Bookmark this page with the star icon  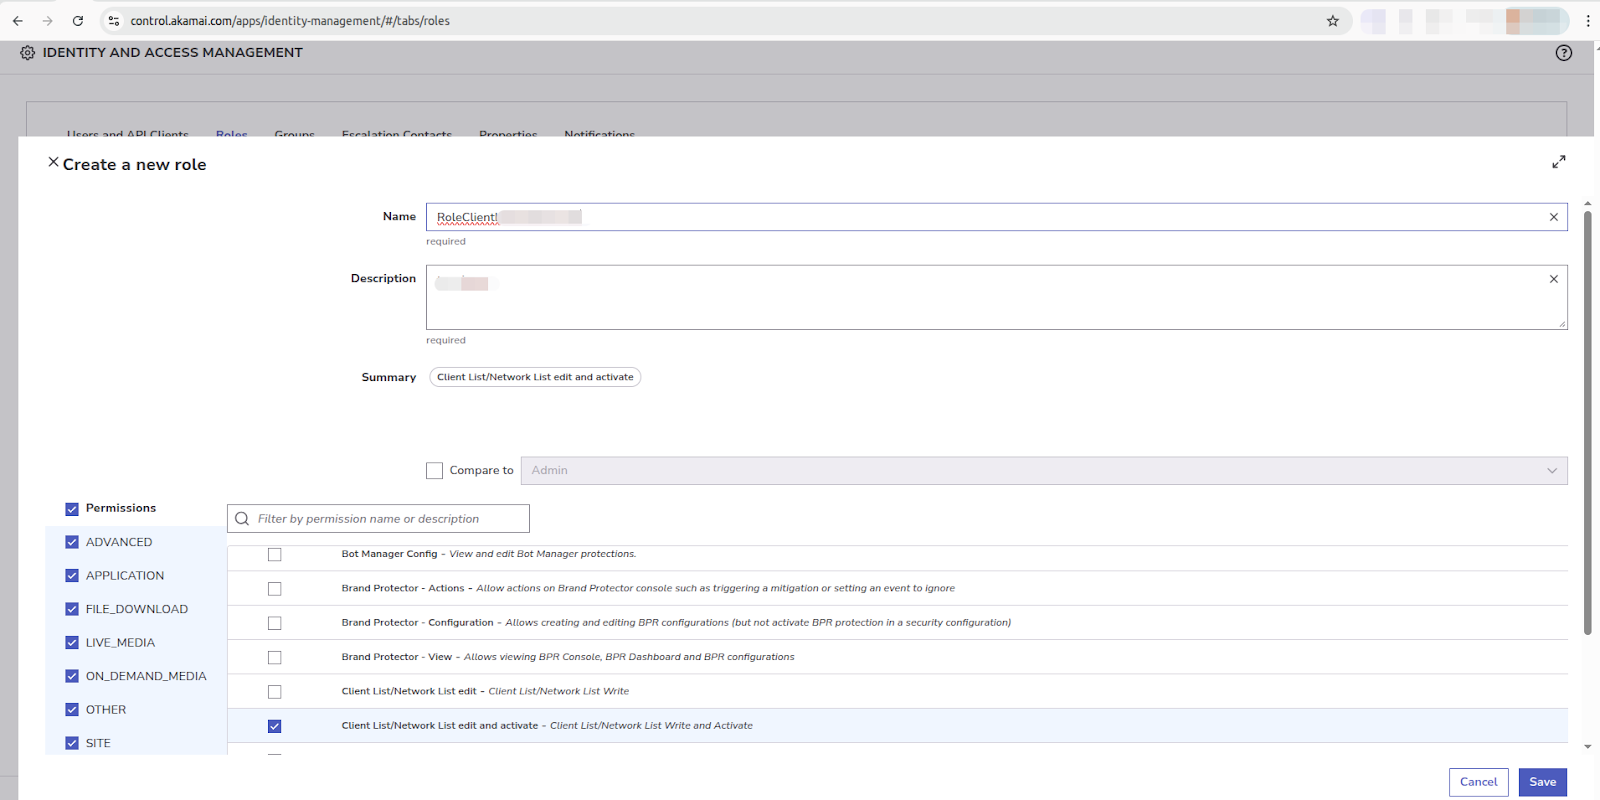pyautogui.click(x=1332, y=21)
